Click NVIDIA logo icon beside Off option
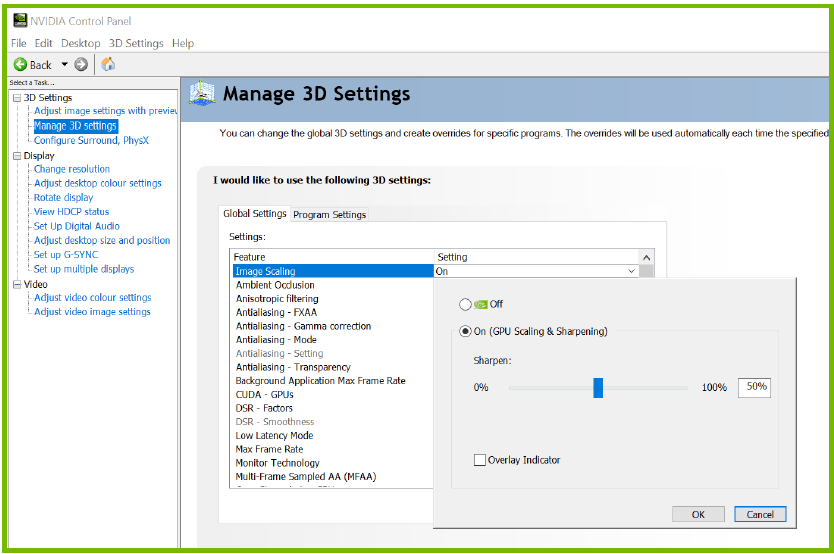The height and width of the screenshot is (554, 834). pyautogui.click(x=481, y=304)
